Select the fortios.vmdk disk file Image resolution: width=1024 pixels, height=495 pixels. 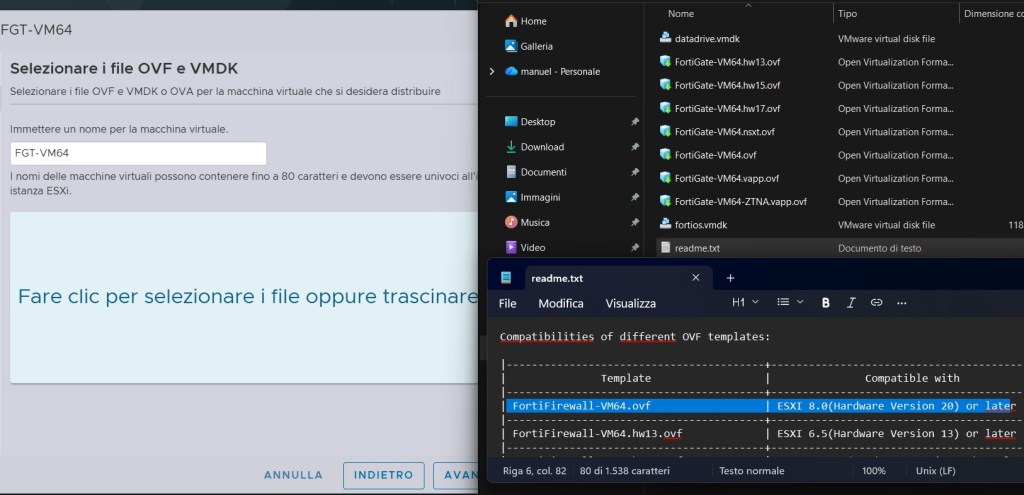pyautogui.click(x=700, y=225)
